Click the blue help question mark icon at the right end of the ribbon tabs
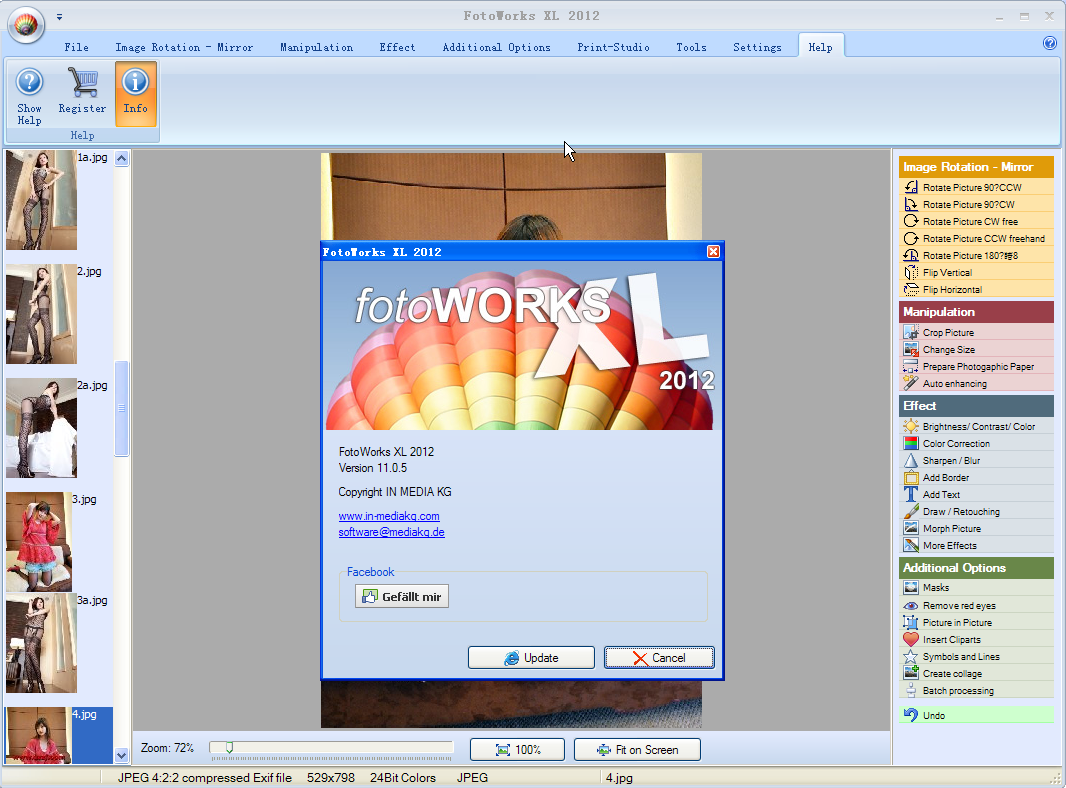This screenshot has width=1066, height=788. (x=1050, y=44)
